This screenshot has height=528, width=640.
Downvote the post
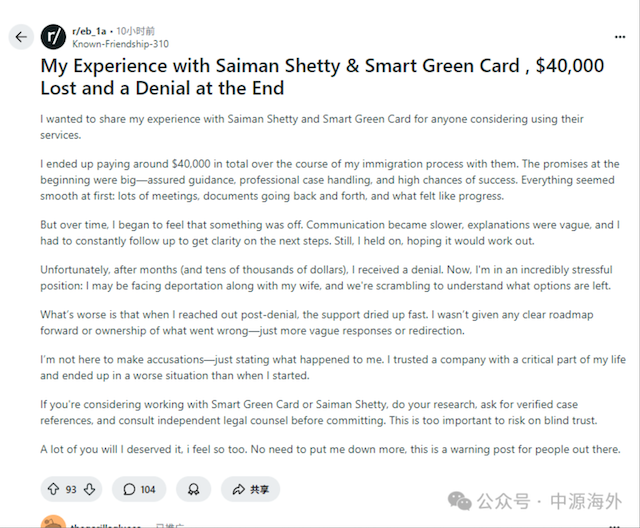[x=90, y=489]
